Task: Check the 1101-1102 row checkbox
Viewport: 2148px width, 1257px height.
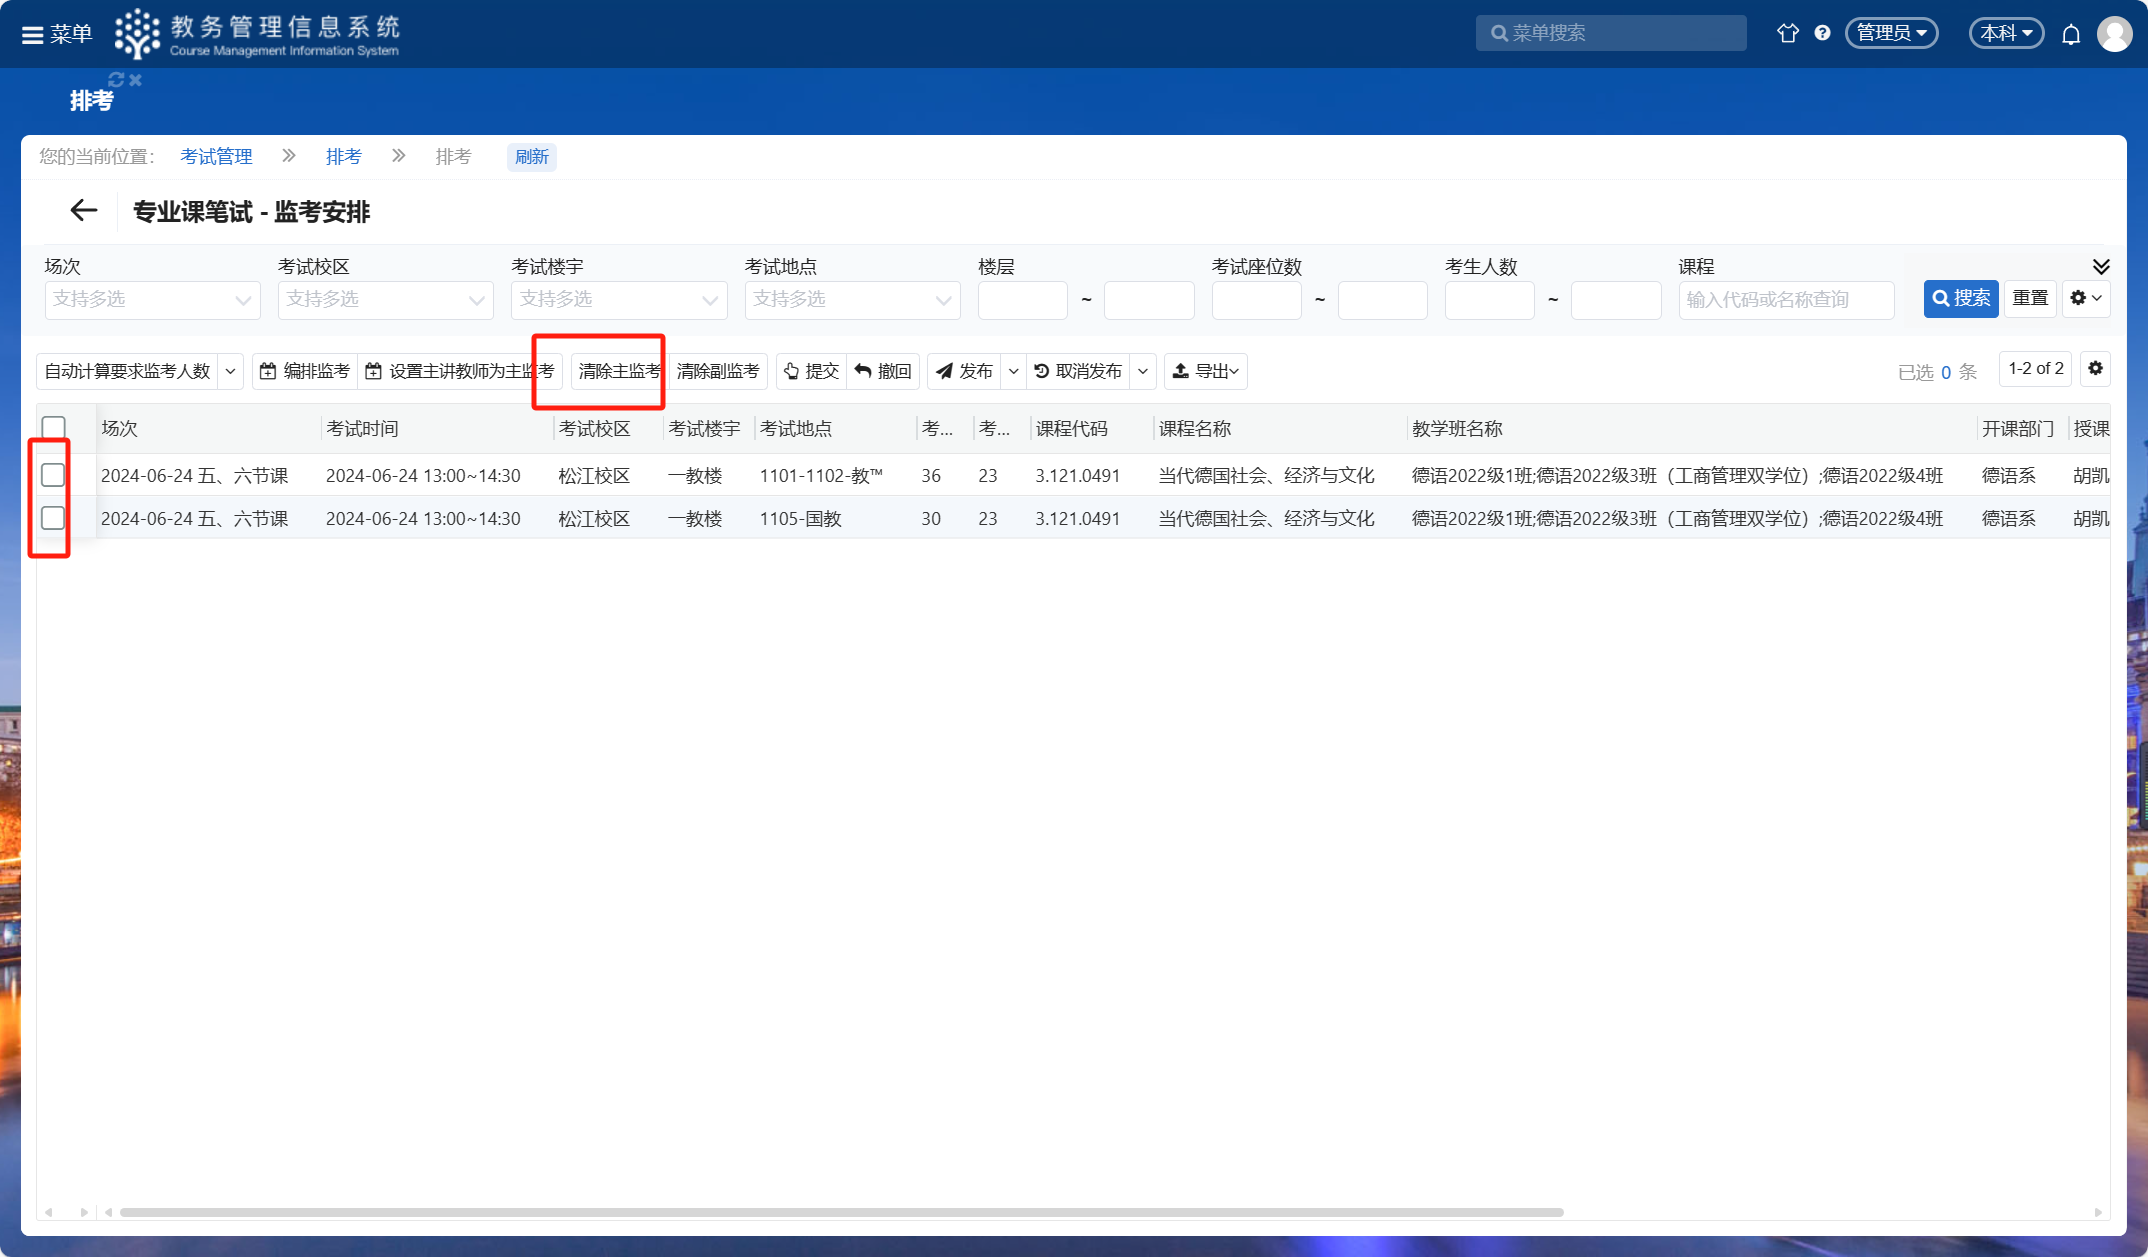Action: point(53,475)
